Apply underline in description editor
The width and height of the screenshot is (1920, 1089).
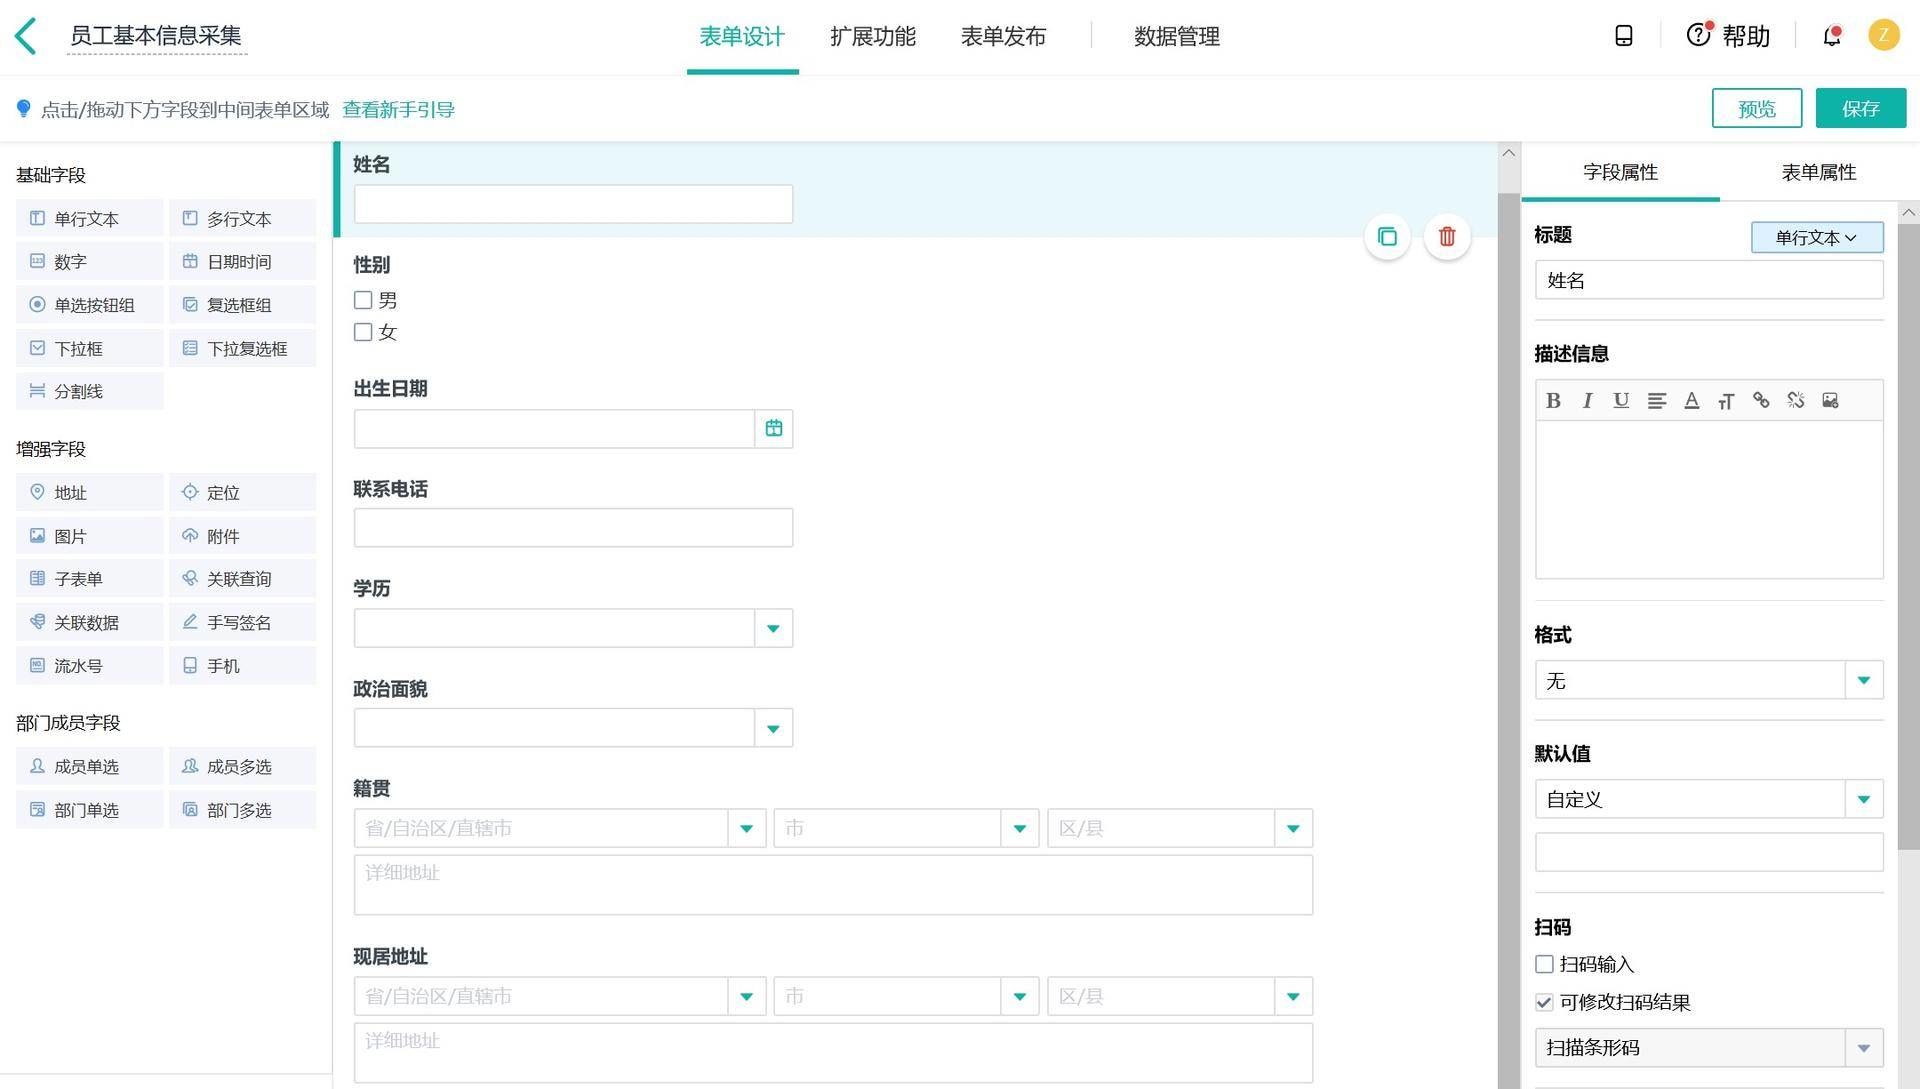(x=1621, y=400)
